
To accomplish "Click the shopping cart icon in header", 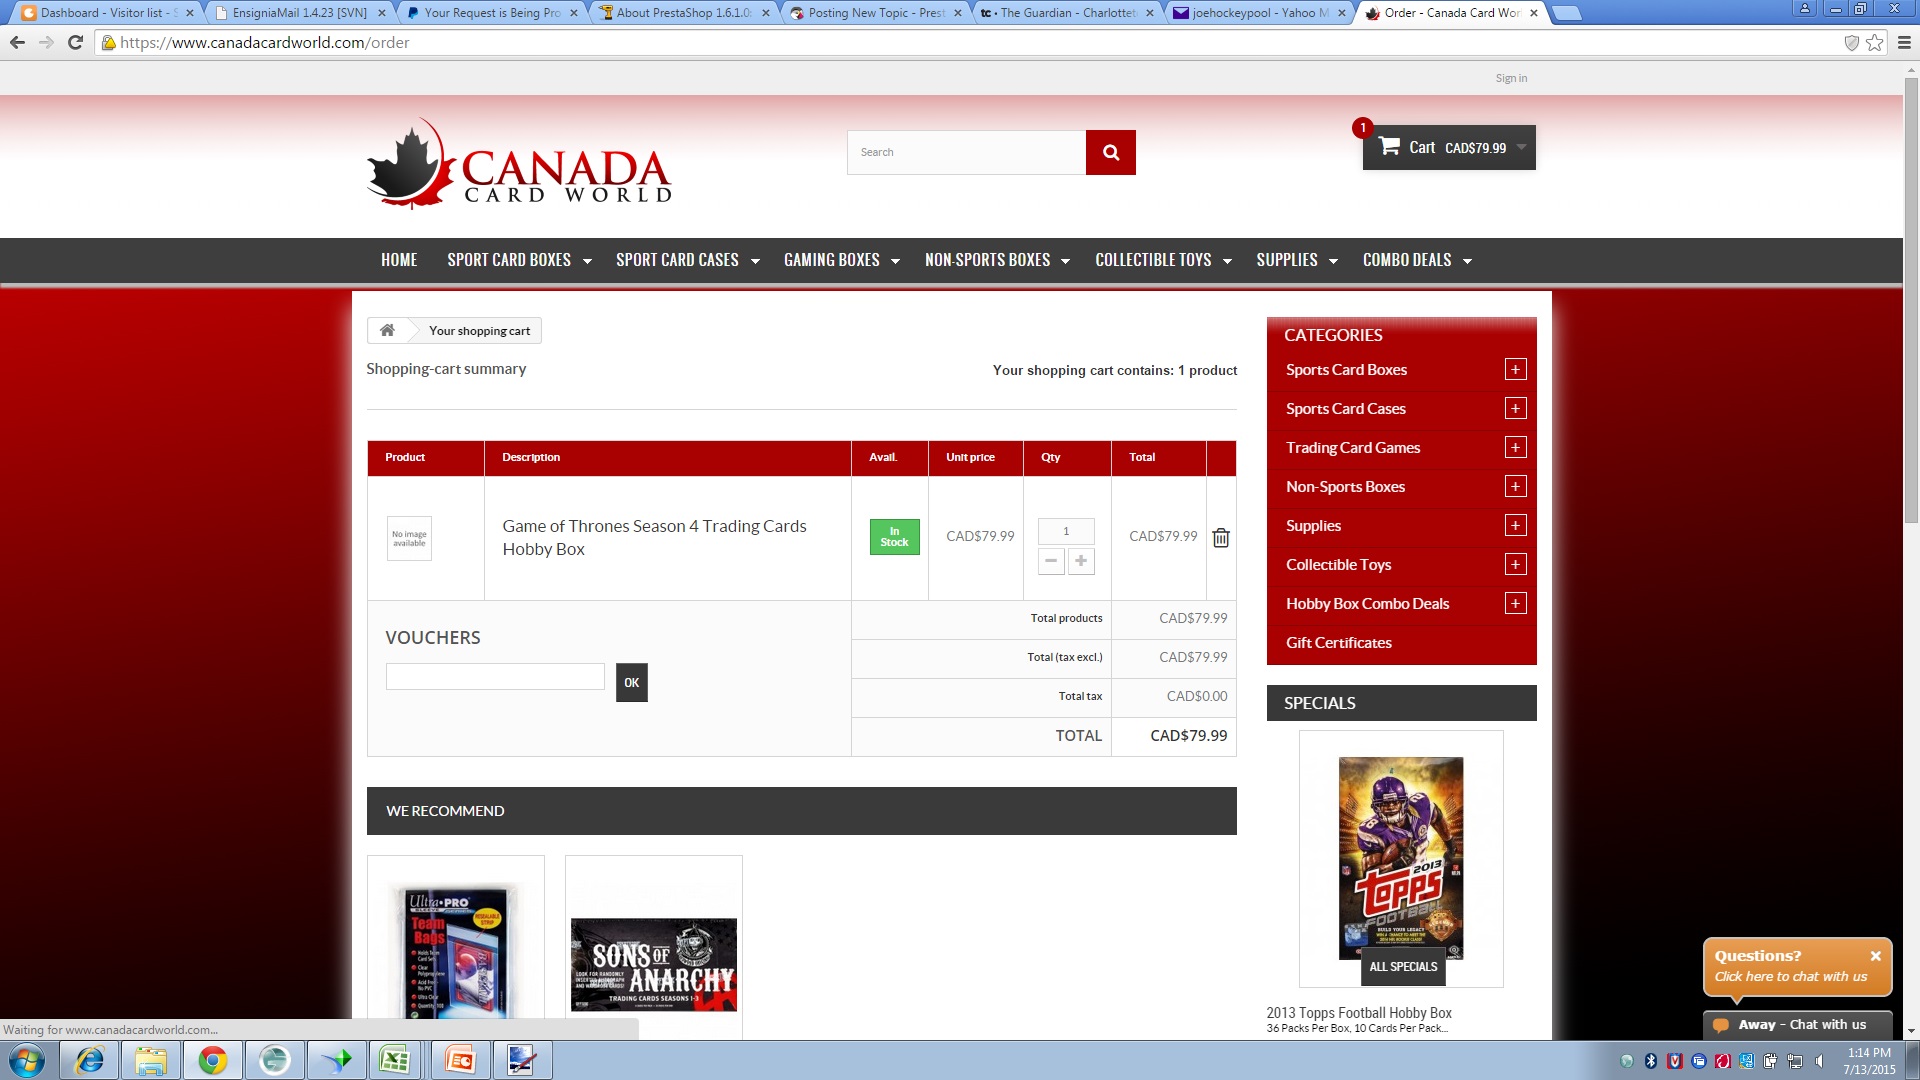I will point(1389,147).
